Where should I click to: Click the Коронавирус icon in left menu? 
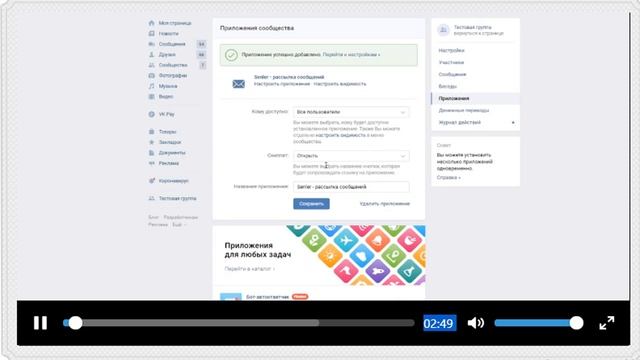coord(151,180)
